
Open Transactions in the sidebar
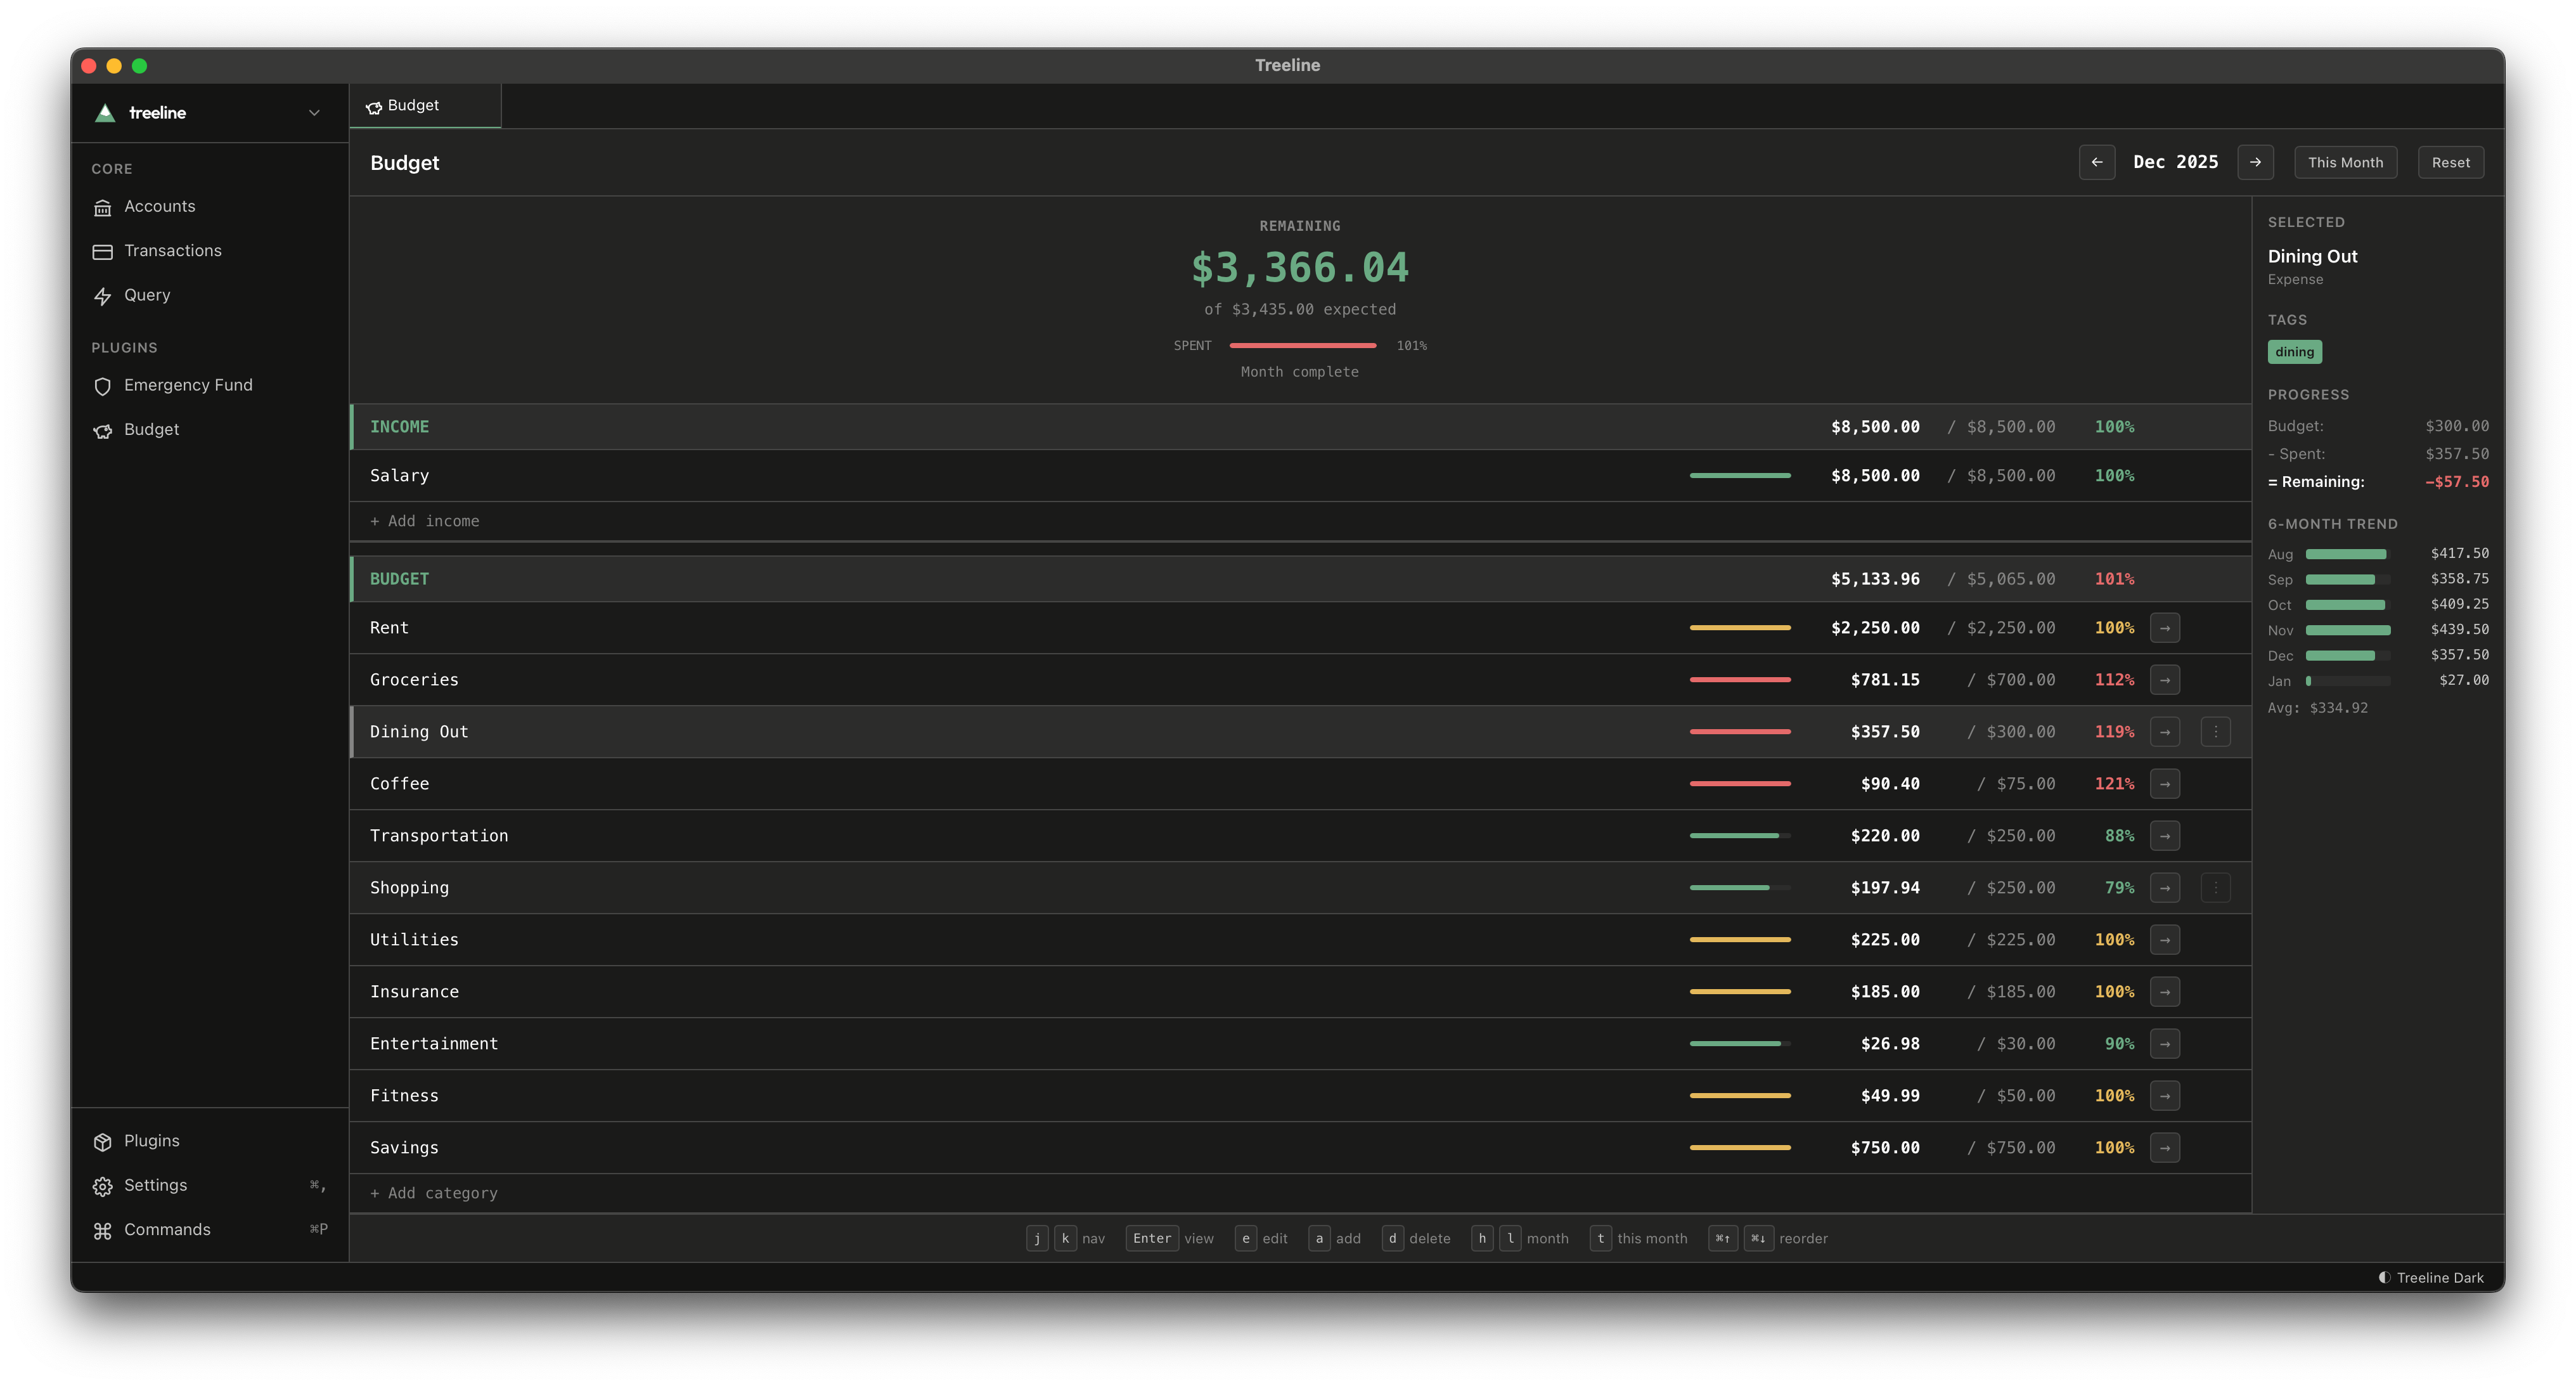point(172,251)
